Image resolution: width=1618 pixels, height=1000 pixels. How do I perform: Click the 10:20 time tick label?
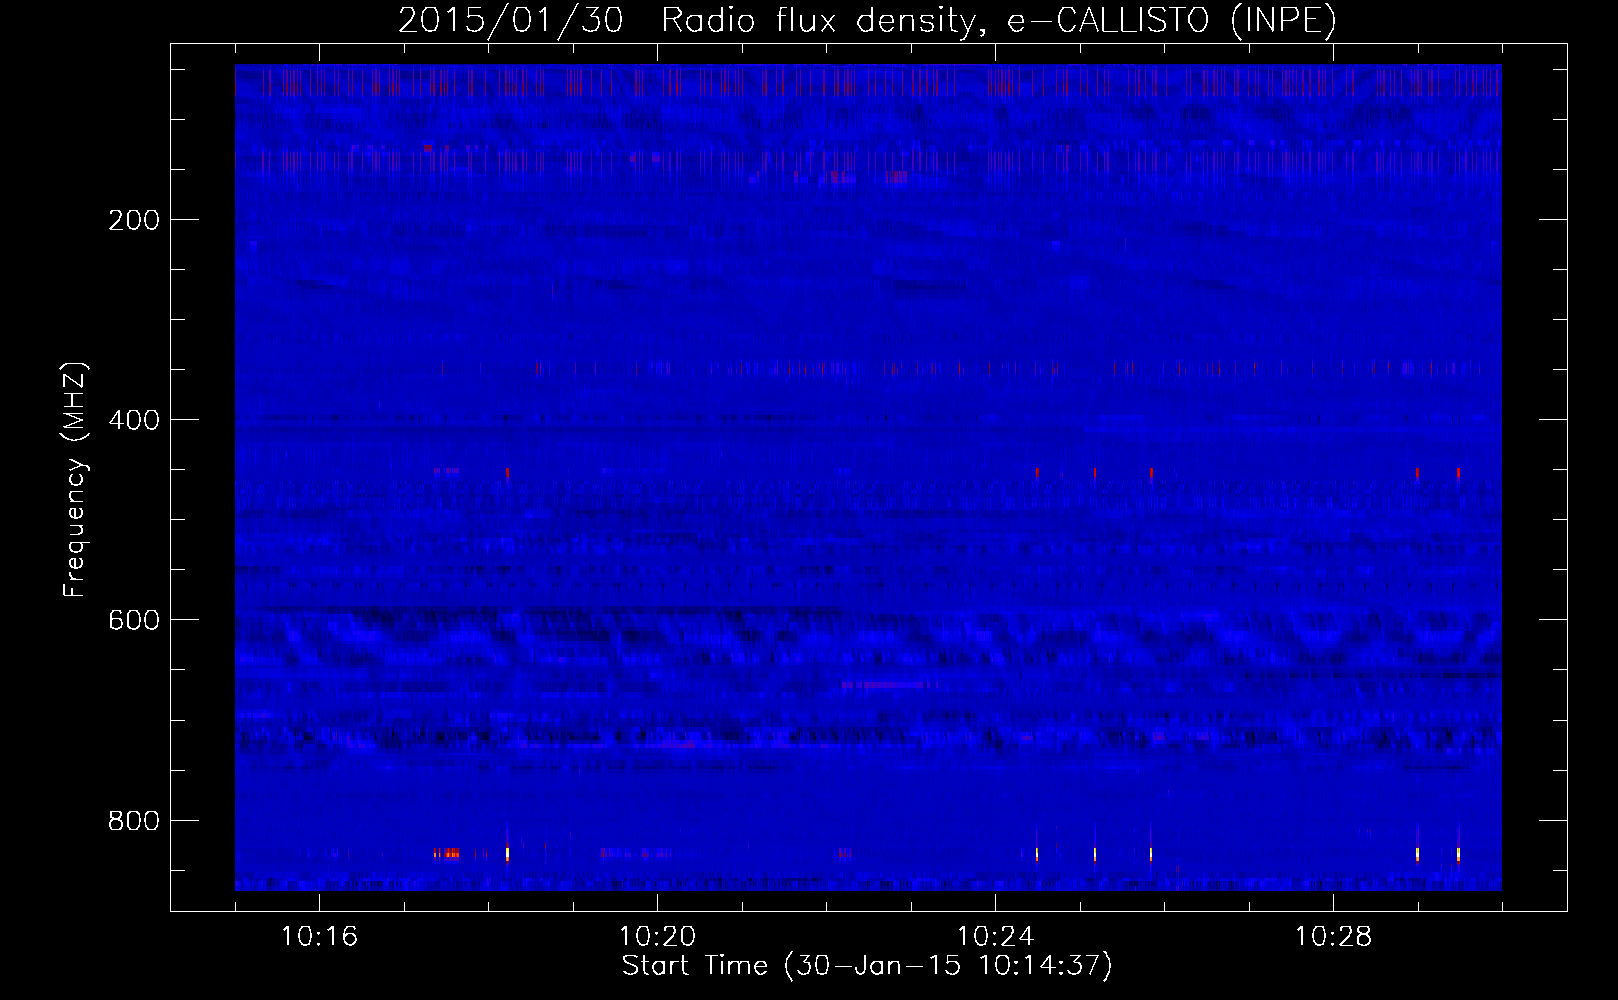pyautogui.click(x=657, y=937)
